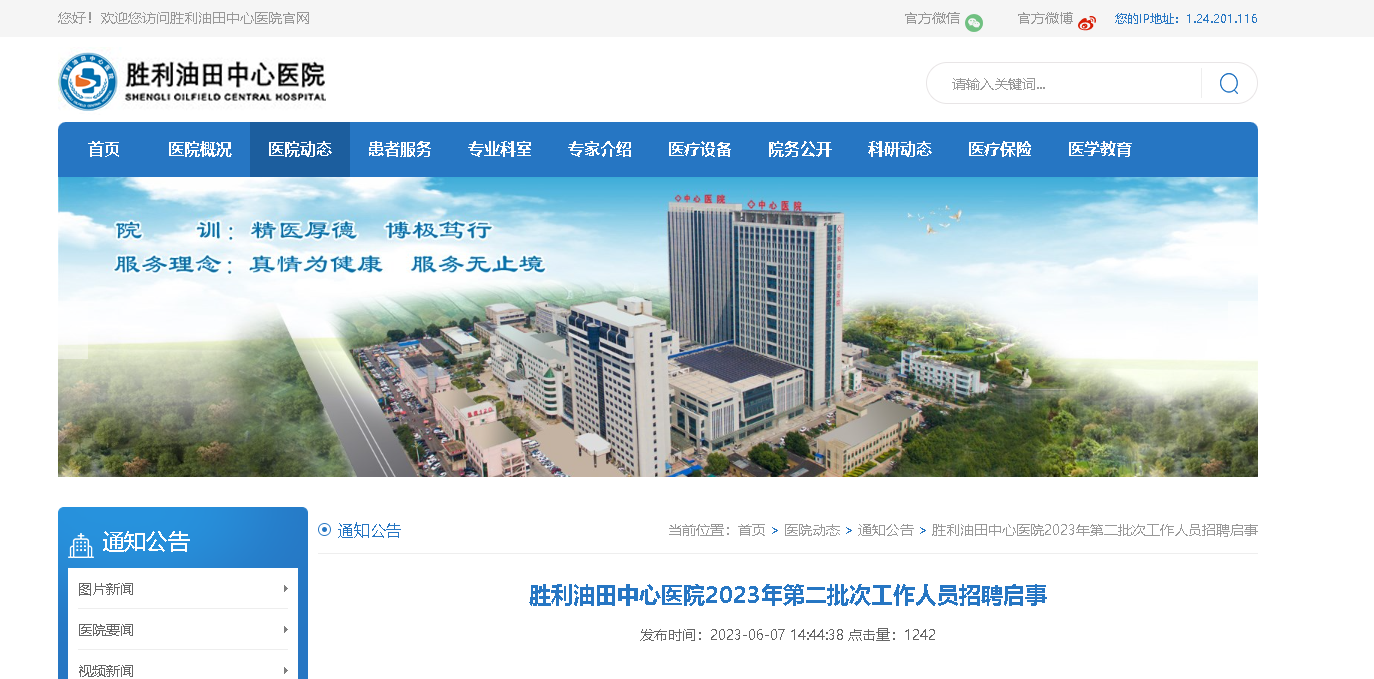Viewport: 1374px width, 679px height.
Task: Open the 医院动态 navigation menu
Action: [x=300, y=150]
